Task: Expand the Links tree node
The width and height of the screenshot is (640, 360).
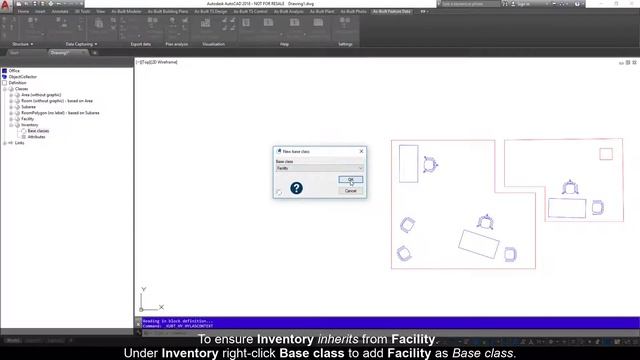Action: [x=4, y=143]
